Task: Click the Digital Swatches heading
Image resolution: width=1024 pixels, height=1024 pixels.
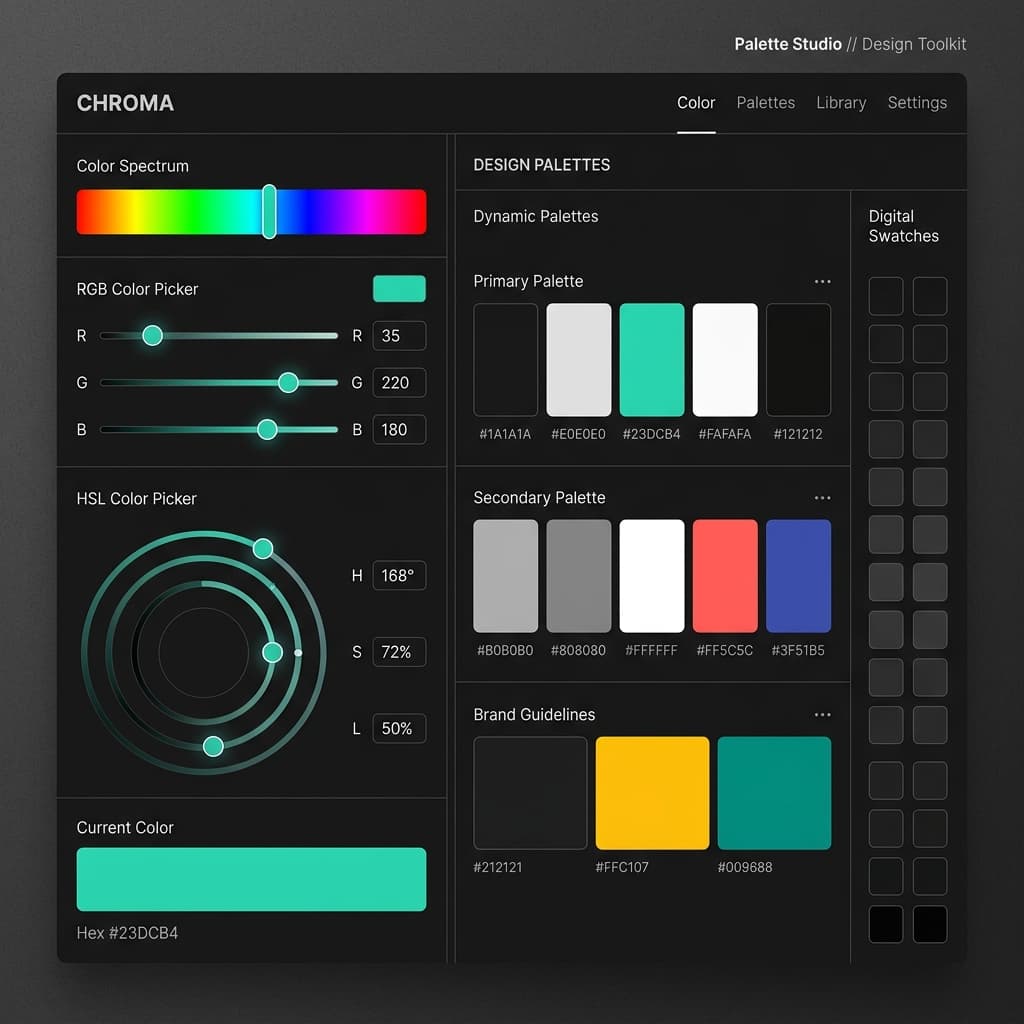Action: pos(904,226)
